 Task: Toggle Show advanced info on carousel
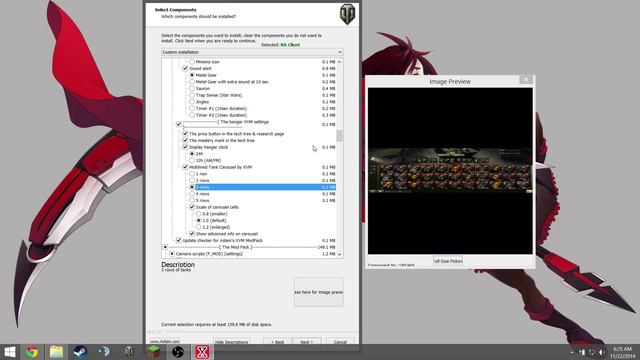pyautogui.click(x=192, y=234)
